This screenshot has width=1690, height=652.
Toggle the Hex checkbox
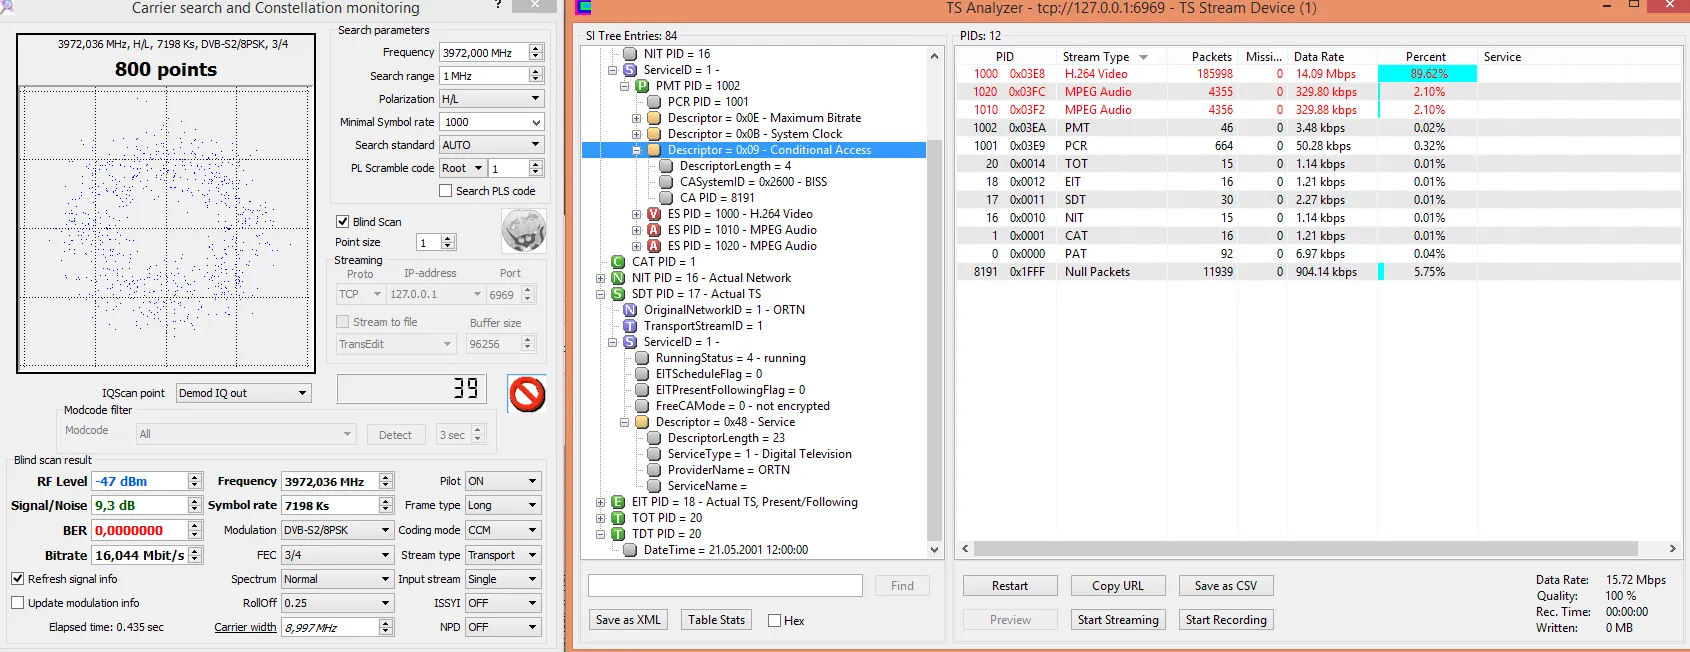pyautogui.click(x=774, y=621)
